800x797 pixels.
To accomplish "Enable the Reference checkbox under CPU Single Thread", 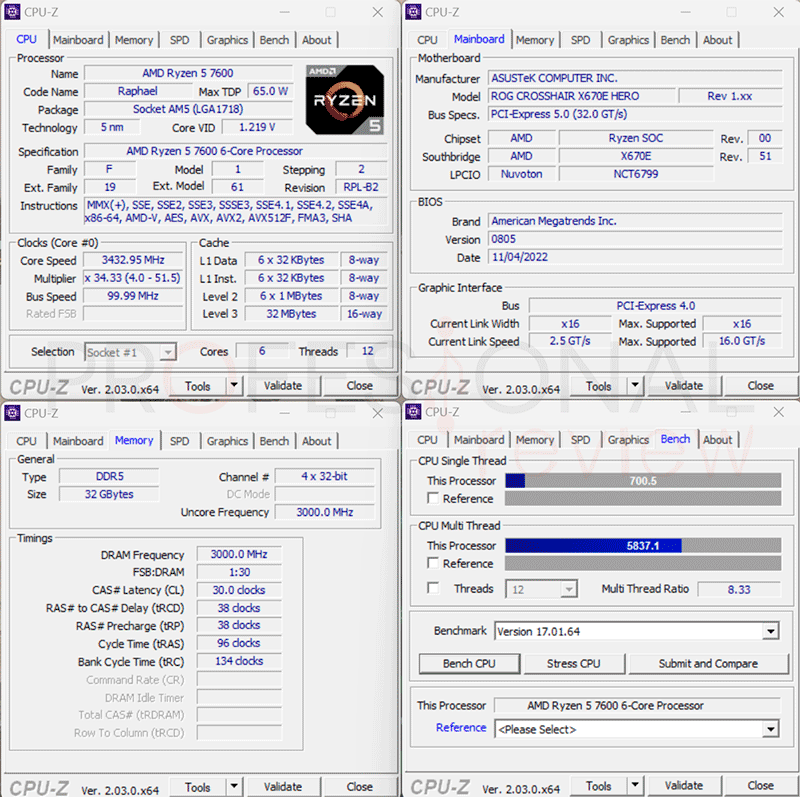I will point(433,498).
